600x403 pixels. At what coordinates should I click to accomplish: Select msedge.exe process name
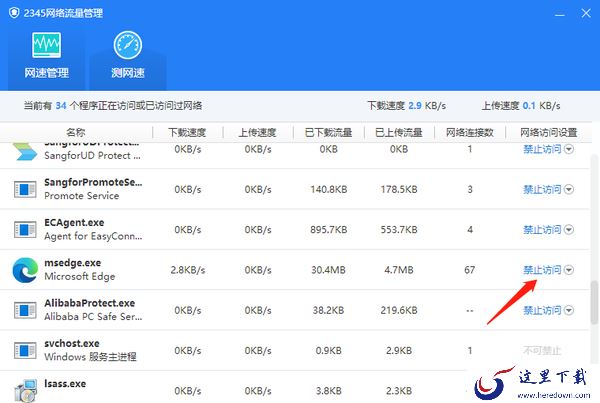click(73, 263)
